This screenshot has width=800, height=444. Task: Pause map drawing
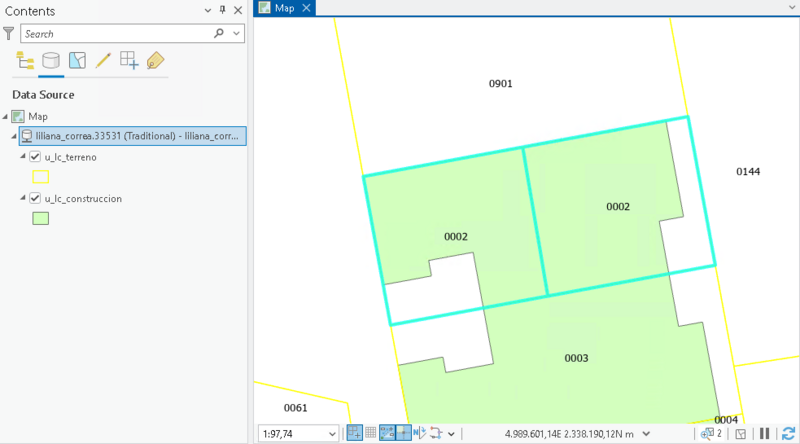(764, 434)
